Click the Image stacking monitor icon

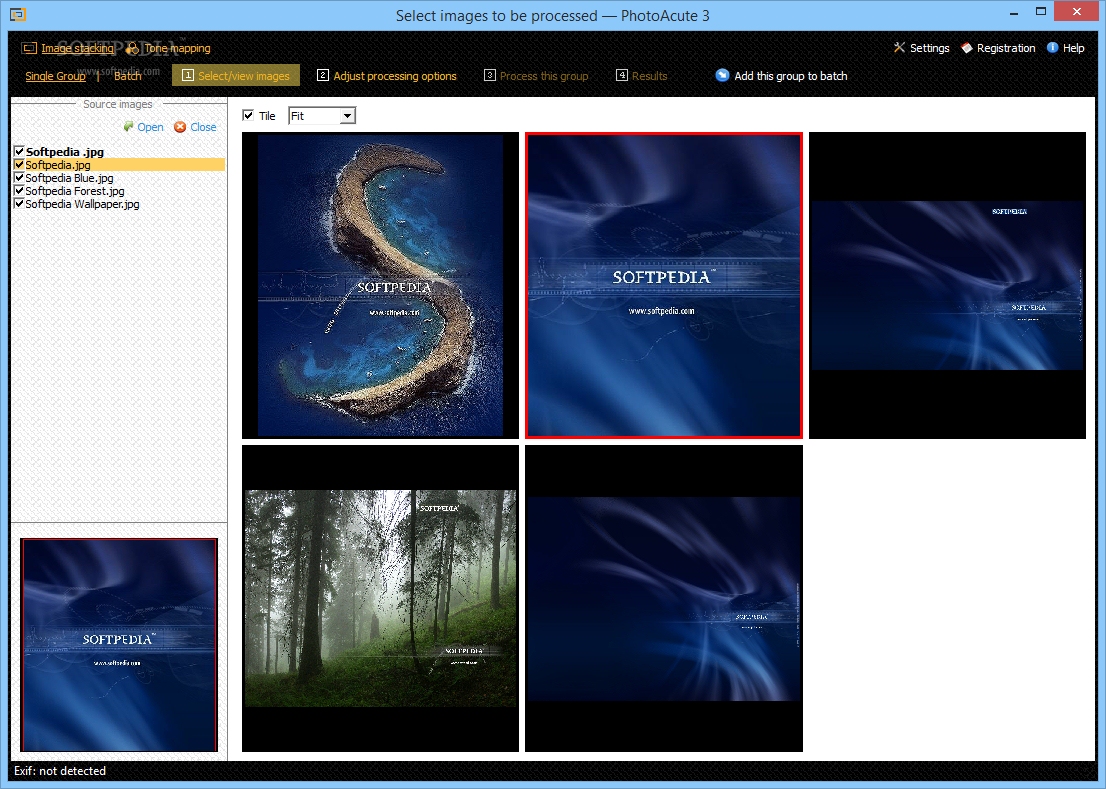[x=29, y=48]
